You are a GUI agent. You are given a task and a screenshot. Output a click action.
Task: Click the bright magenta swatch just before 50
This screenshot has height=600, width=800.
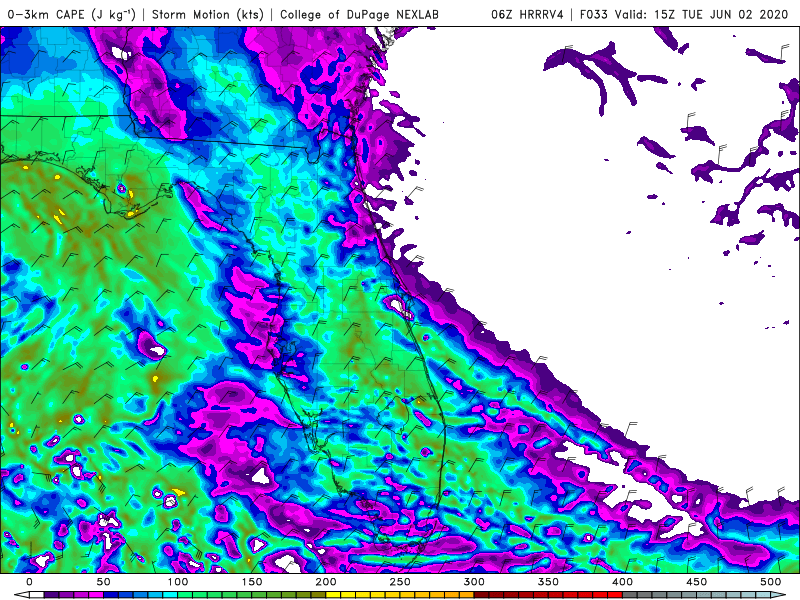point(96,595)
